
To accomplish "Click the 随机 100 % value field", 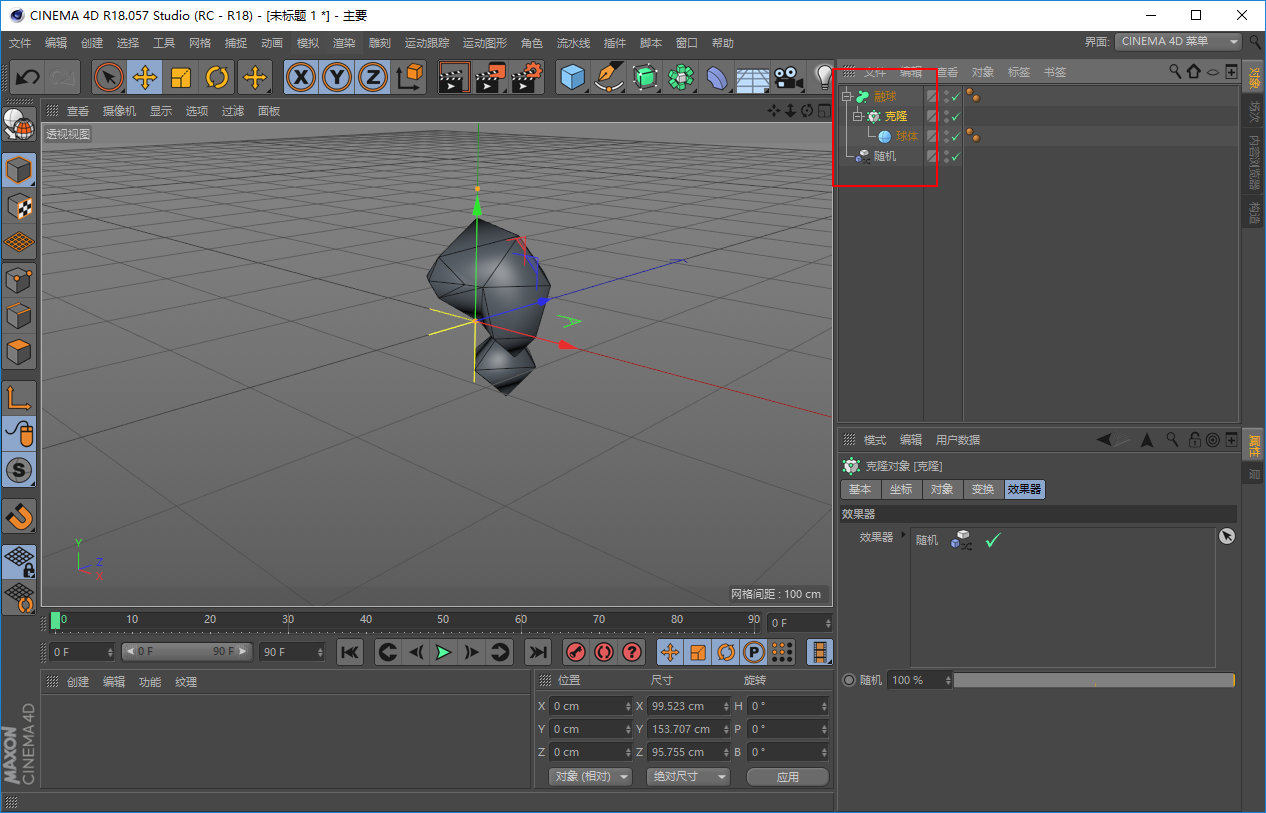I will (x=918, y=680).
